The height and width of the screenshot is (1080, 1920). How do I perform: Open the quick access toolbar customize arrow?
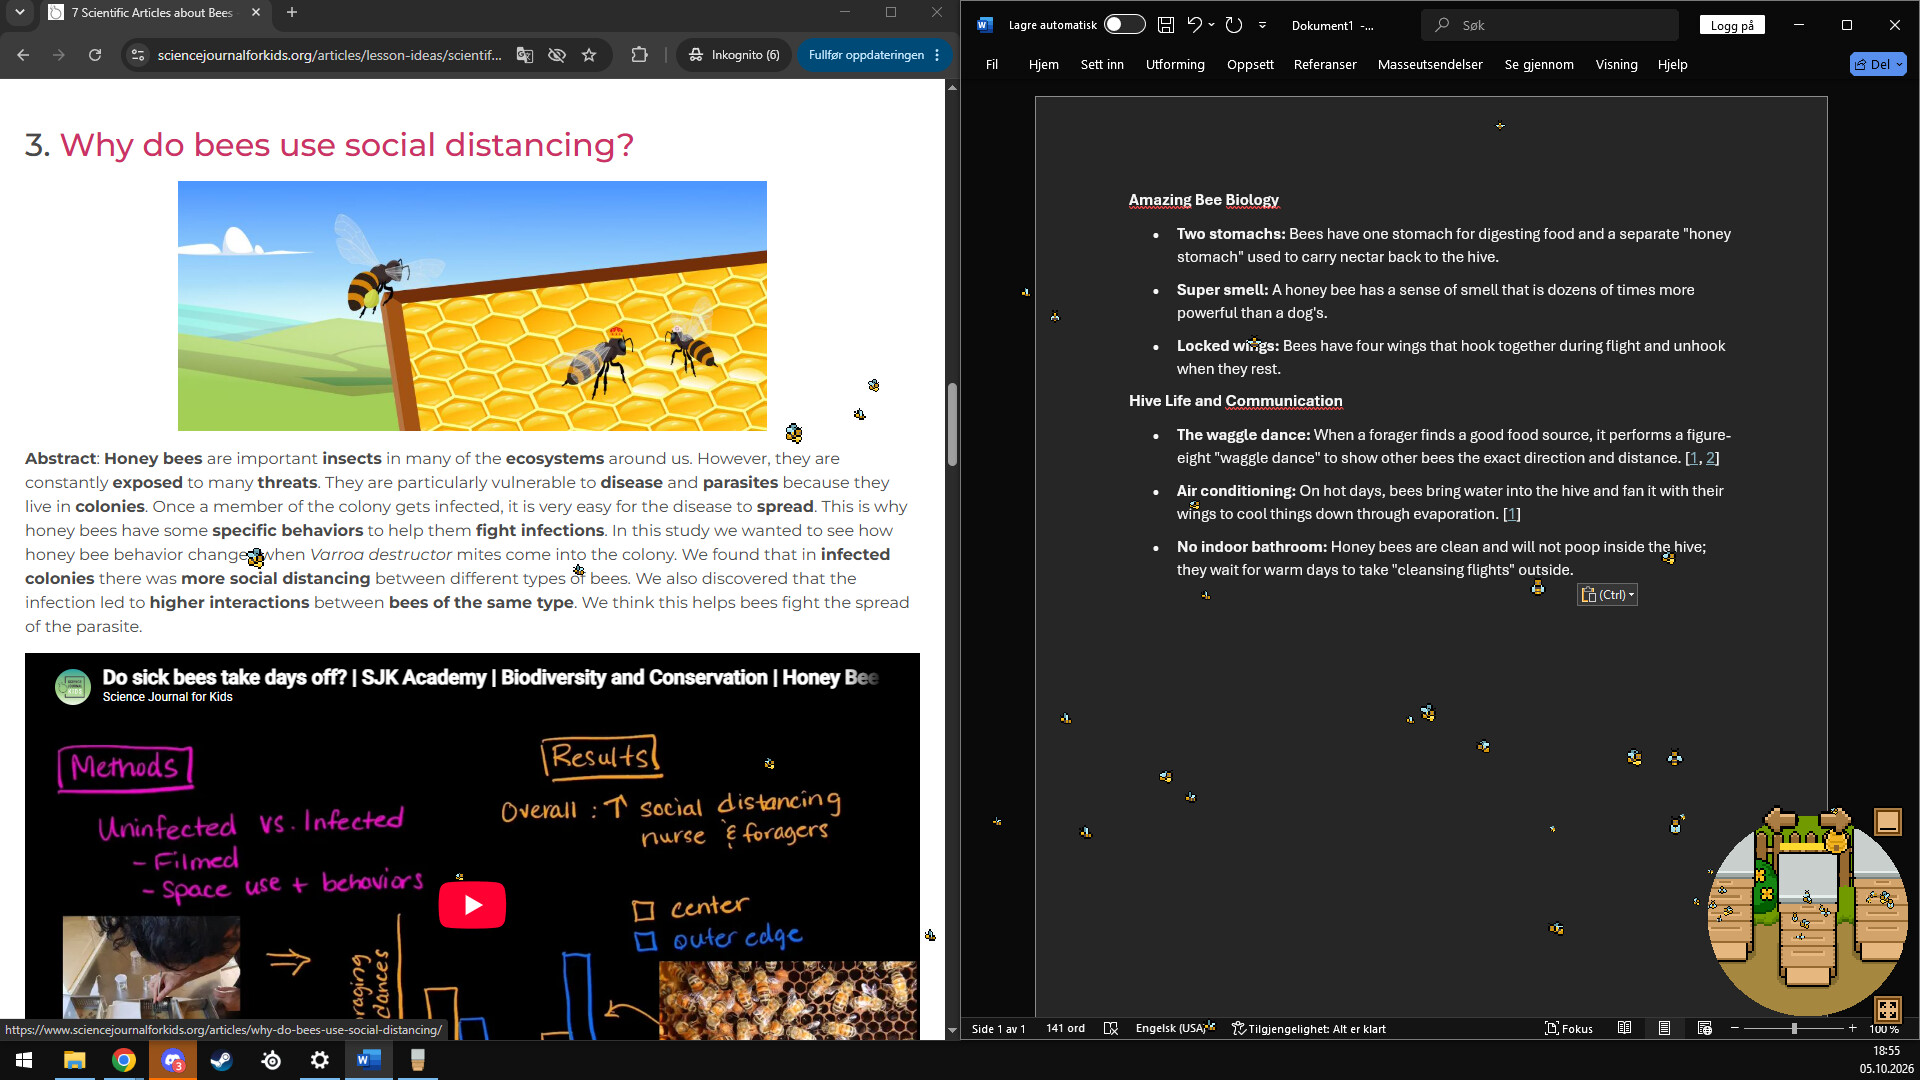click(x=1262, y=25)
